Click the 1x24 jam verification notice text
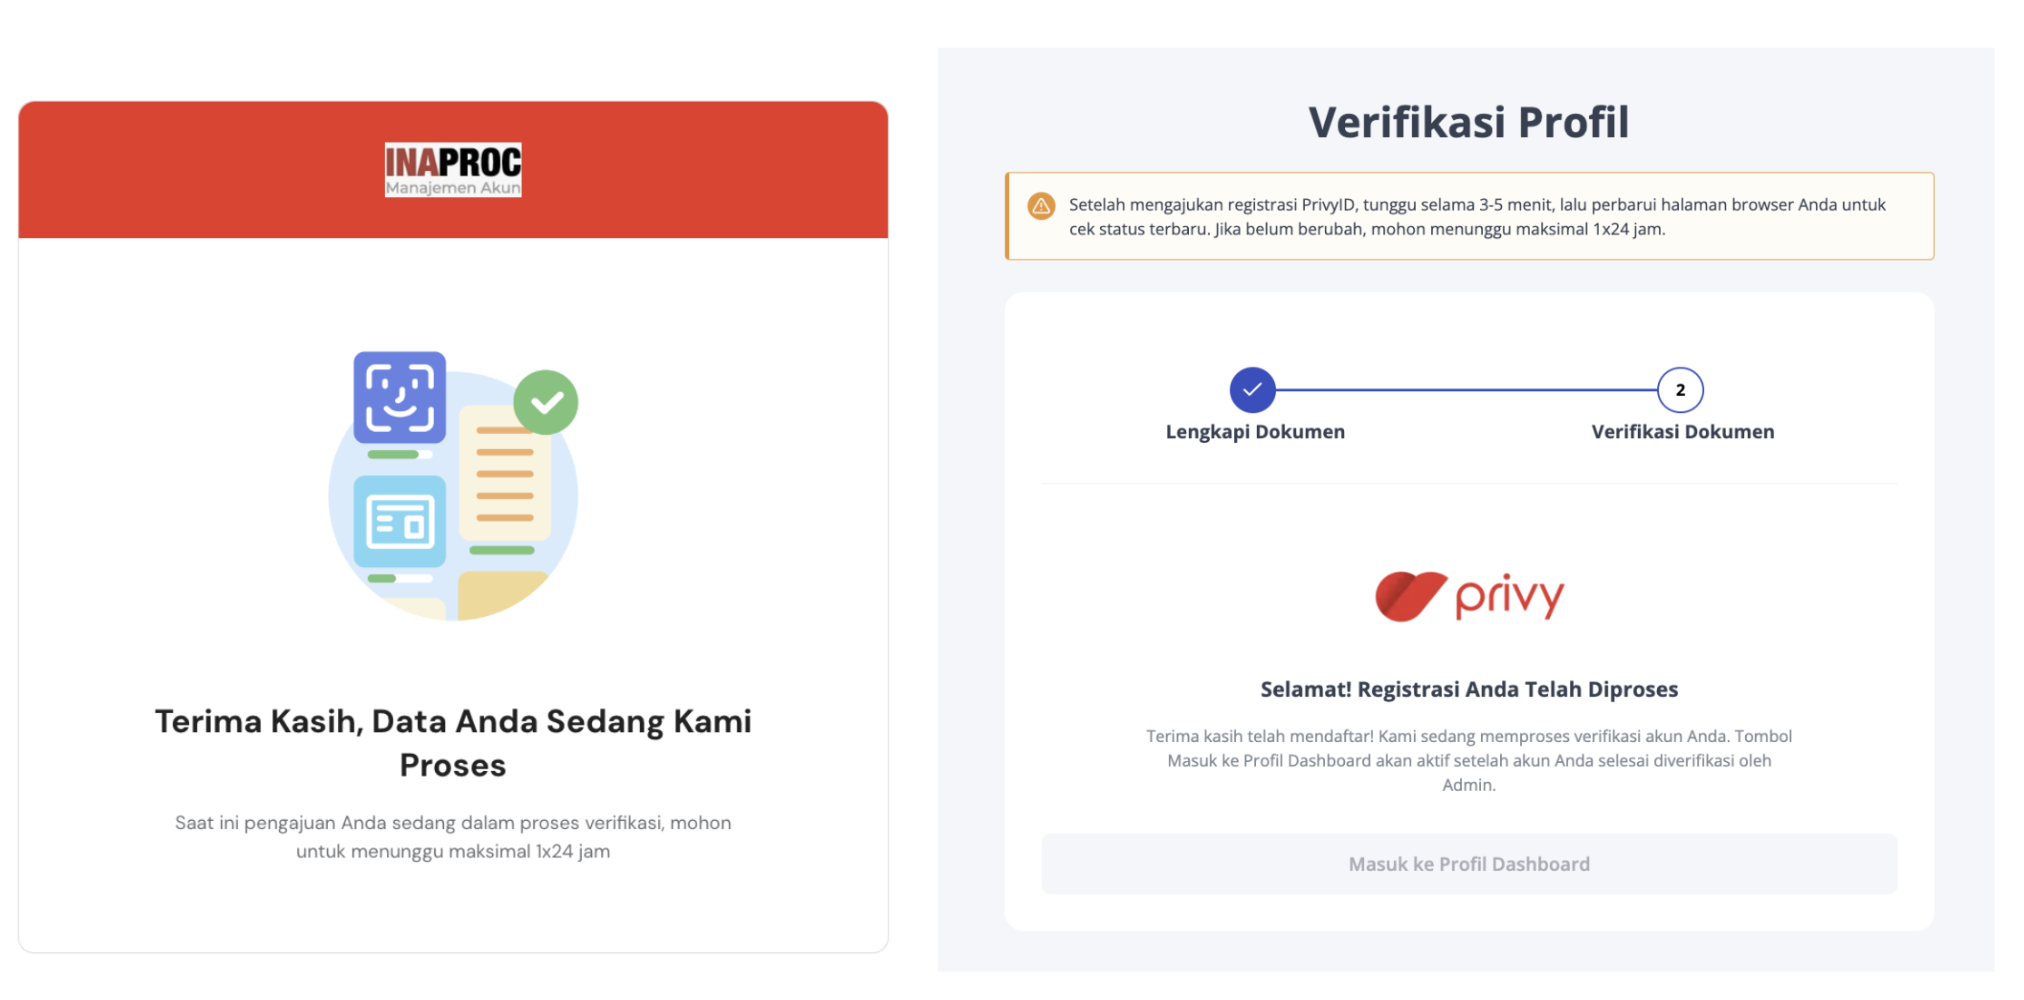The height and width of the screenshot is (1000, 2024). (453, 837)
